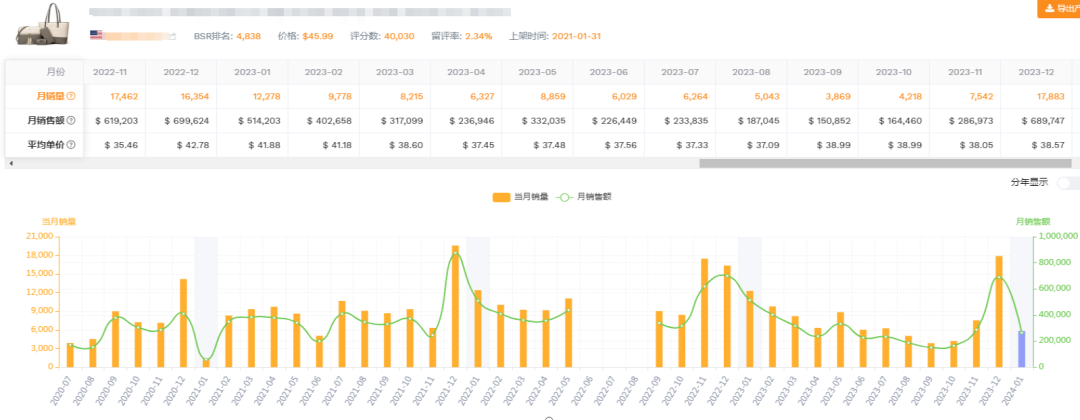Image resolution: width=1080 pixels, height=420 pixels.
Task: Click the short orange bar for 2021-01
Action: point(206,363)
